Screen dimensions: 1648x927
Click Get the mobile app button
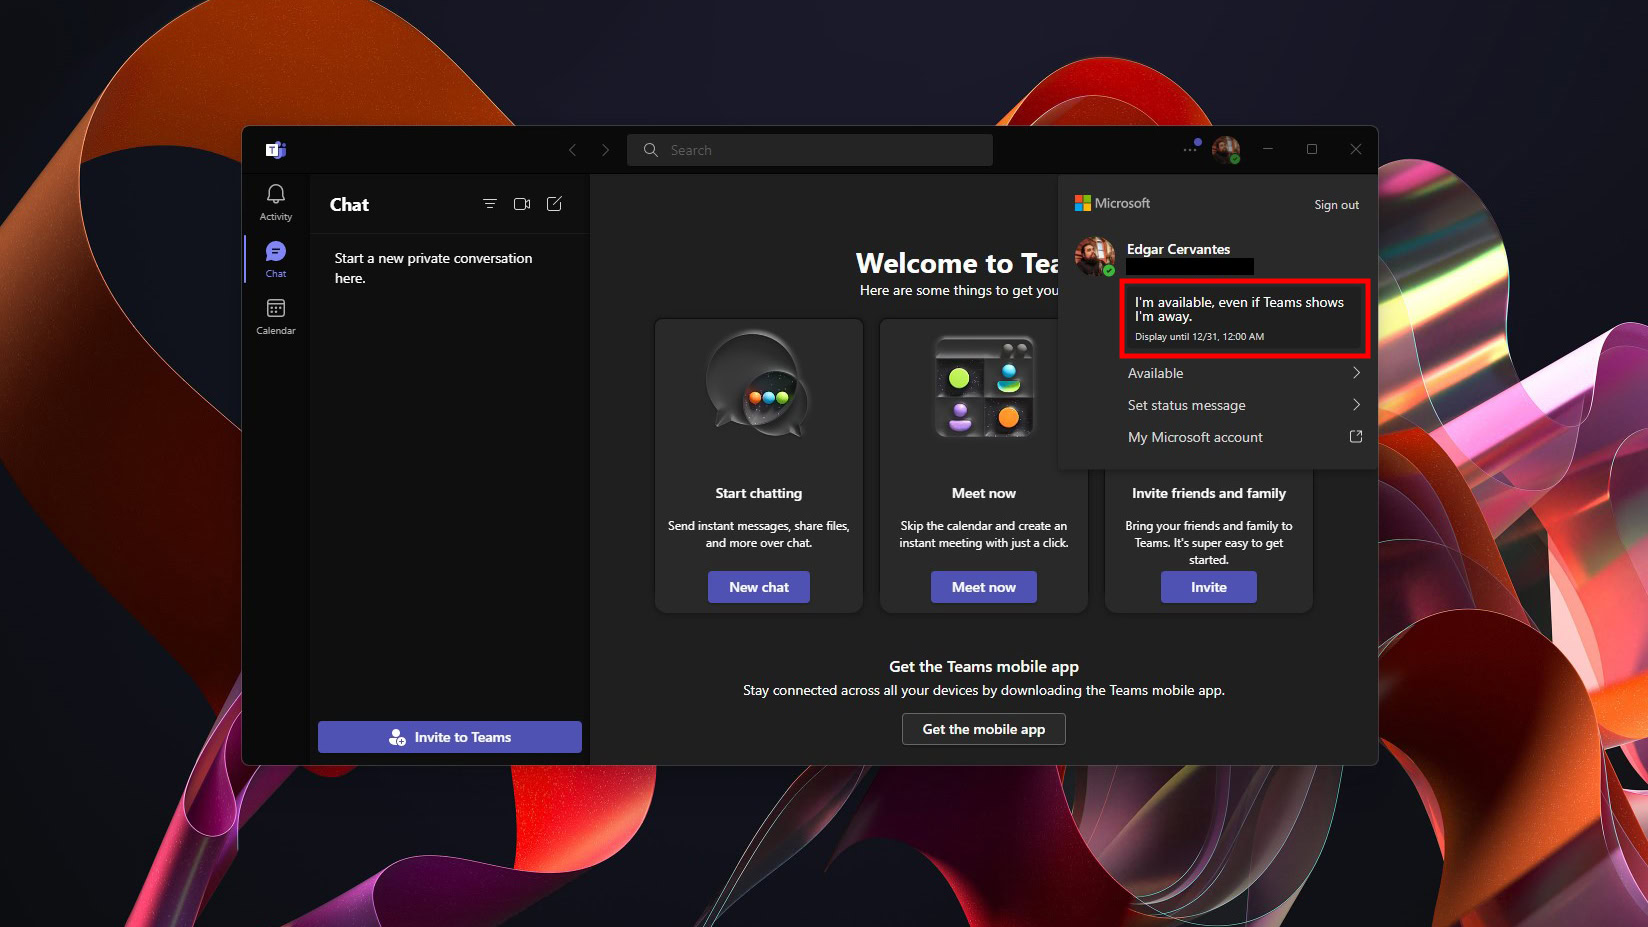coord(983,729)
